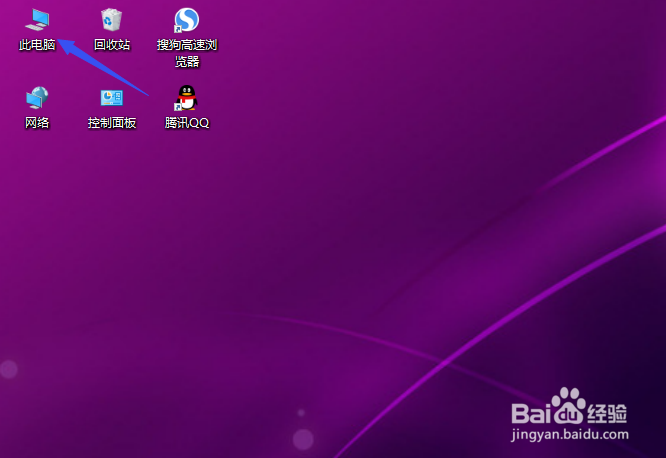
Task: Click the 控制面板 label text
Action: 112,123
